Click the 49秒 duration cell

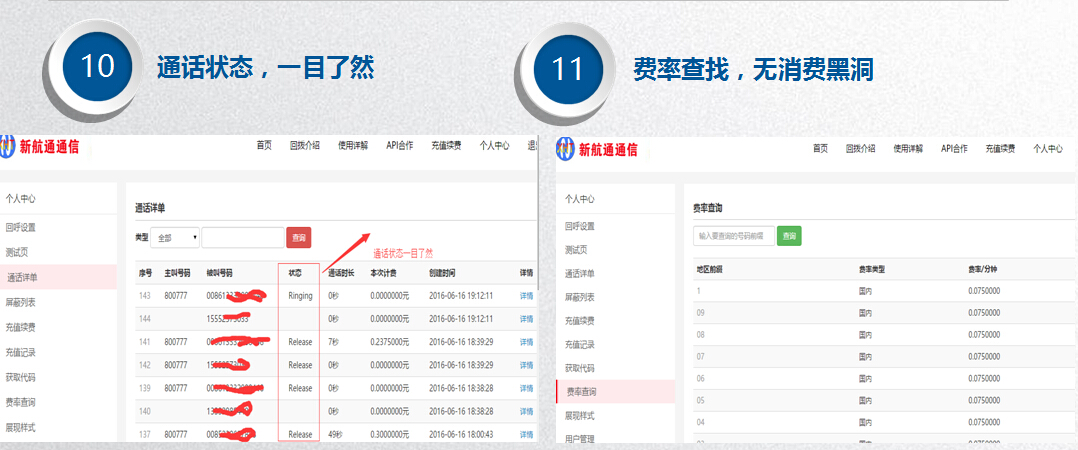[335, 434]
